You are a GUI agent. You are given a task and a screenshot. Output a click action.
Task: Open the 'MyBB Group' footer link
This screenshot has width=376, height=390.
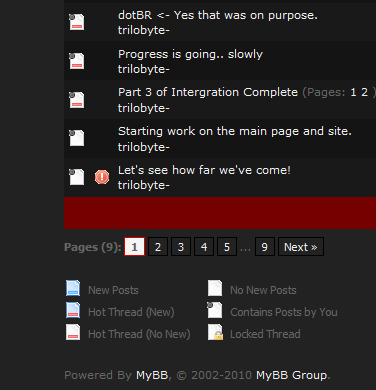[x=292, y=375]
